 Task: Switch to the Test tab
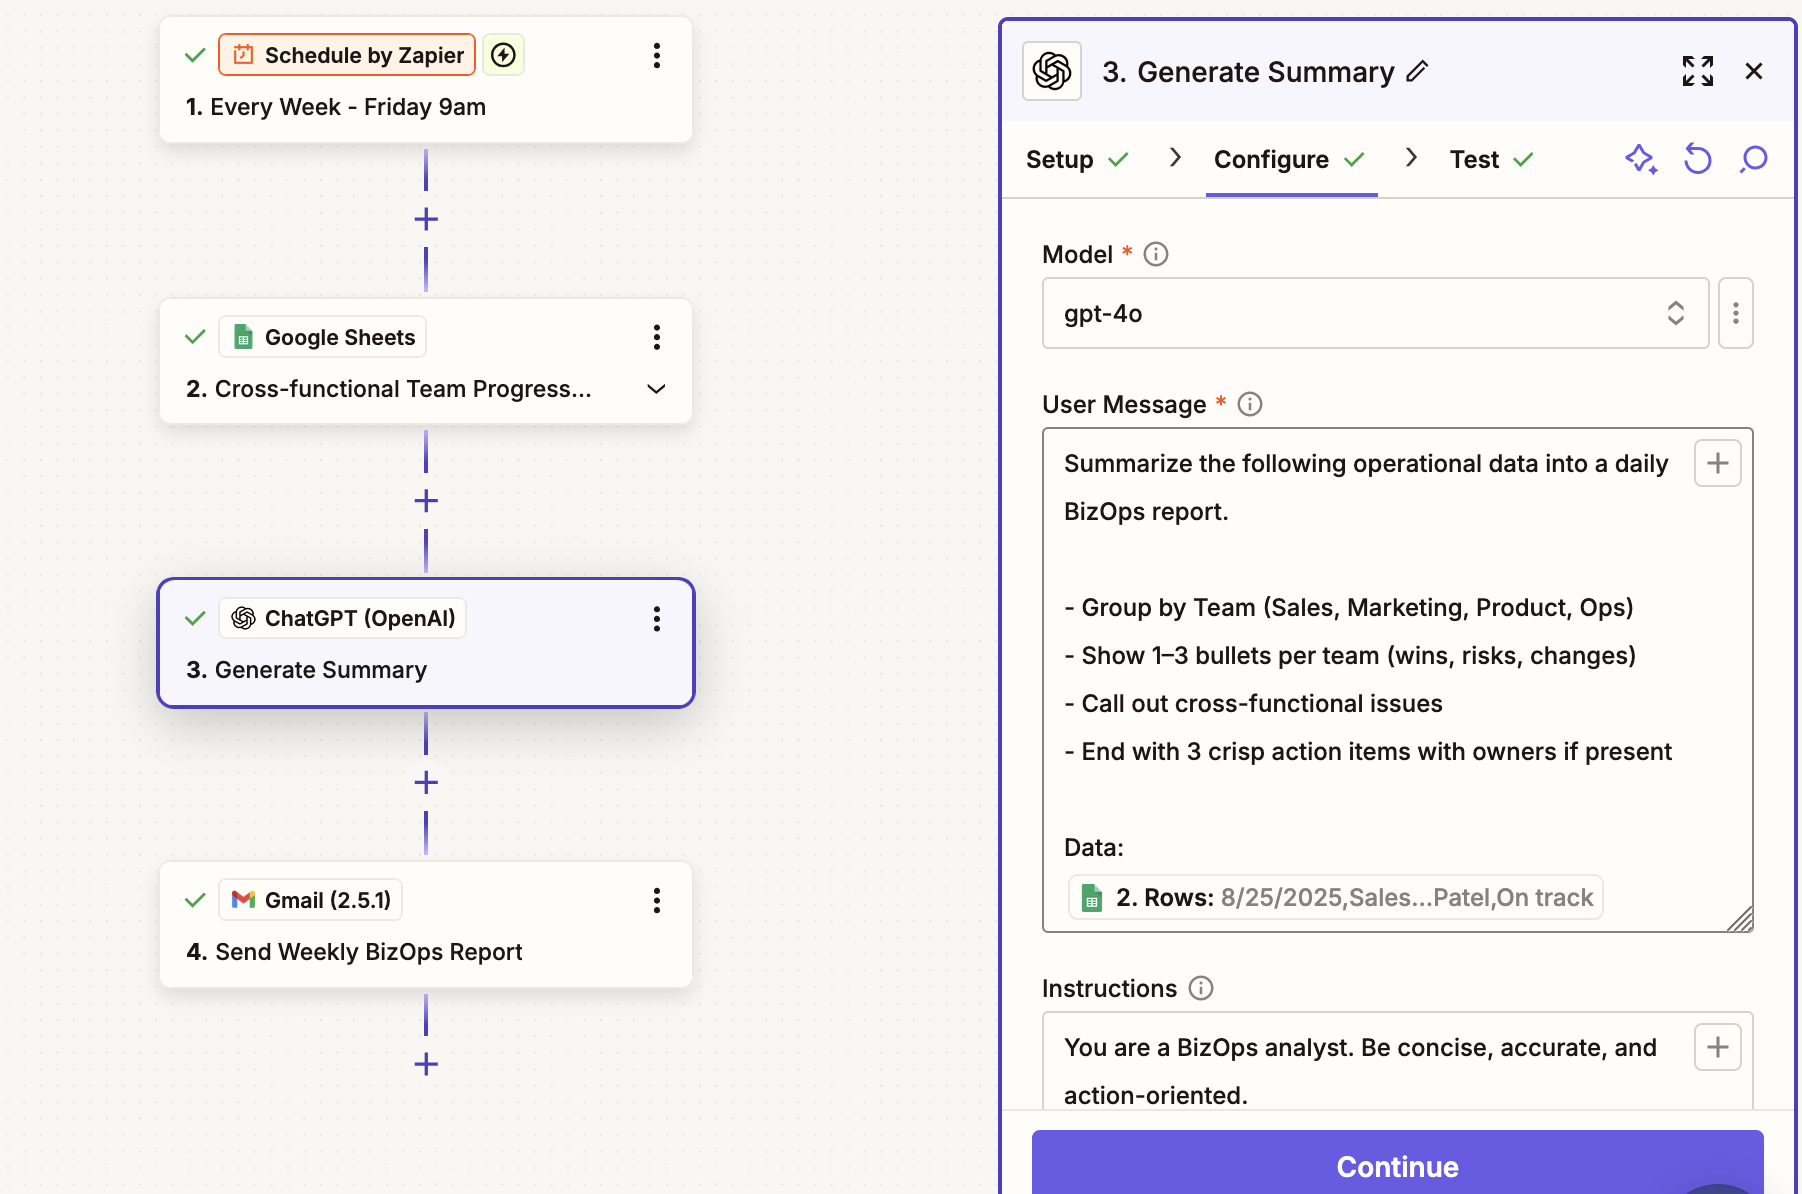[x=1492, y=159]
